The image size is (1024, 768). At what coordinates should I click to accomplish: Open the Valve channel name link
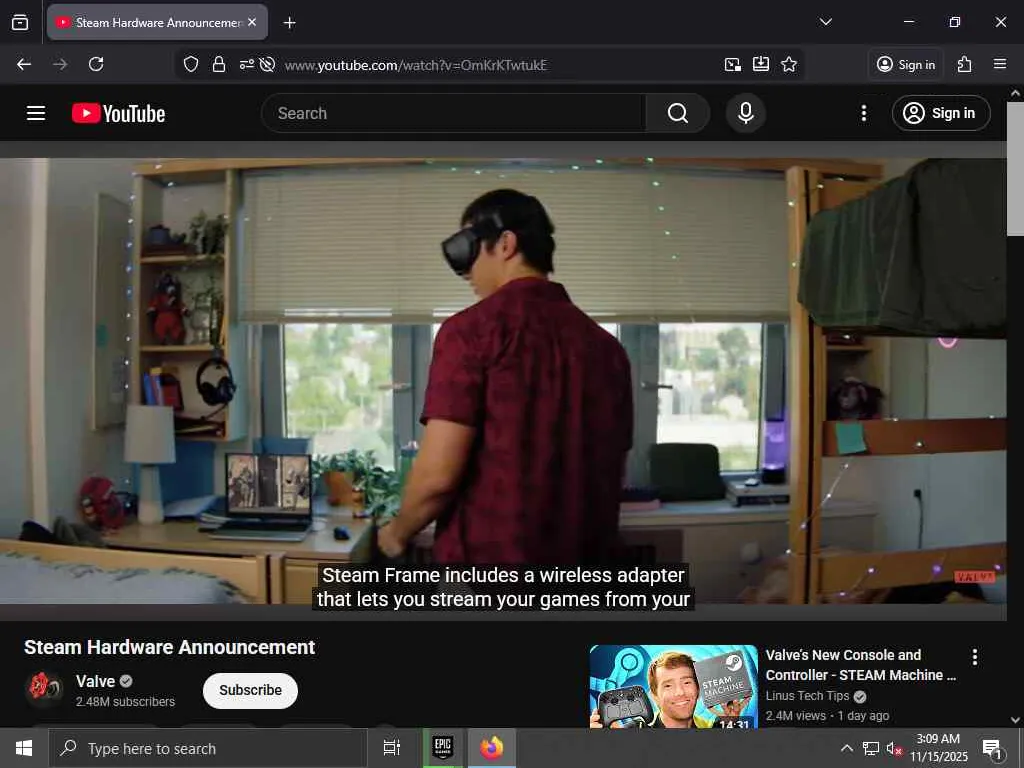[95, 681]
